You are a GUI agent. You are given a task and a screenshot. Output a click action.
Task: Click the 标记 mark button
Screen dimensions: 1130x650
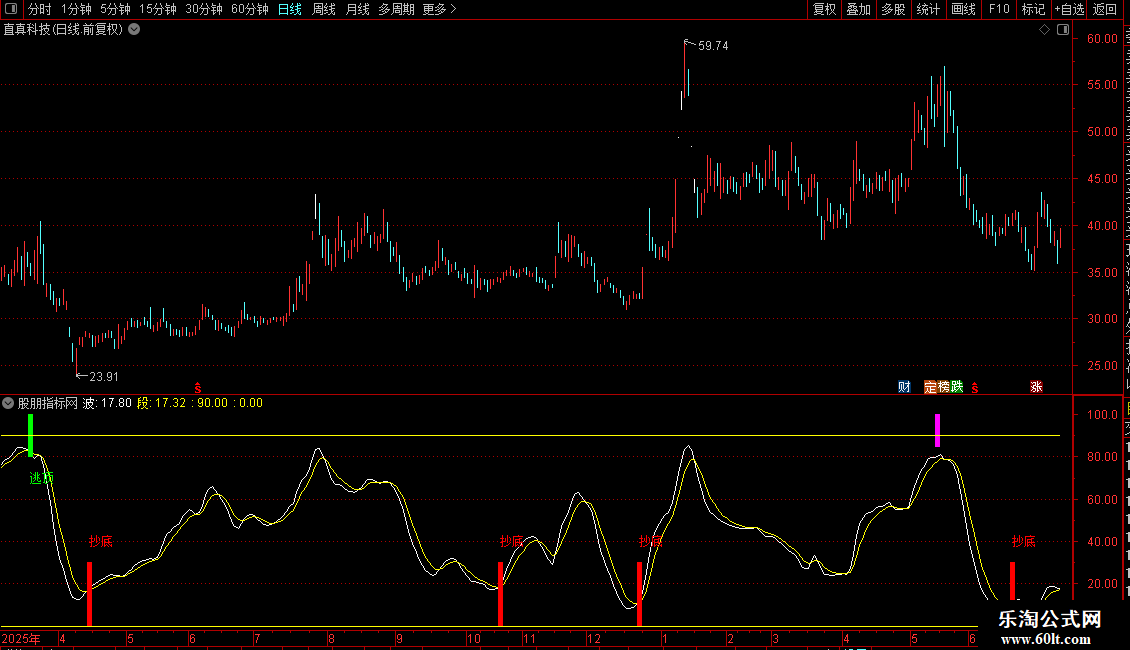(1033, 9)
